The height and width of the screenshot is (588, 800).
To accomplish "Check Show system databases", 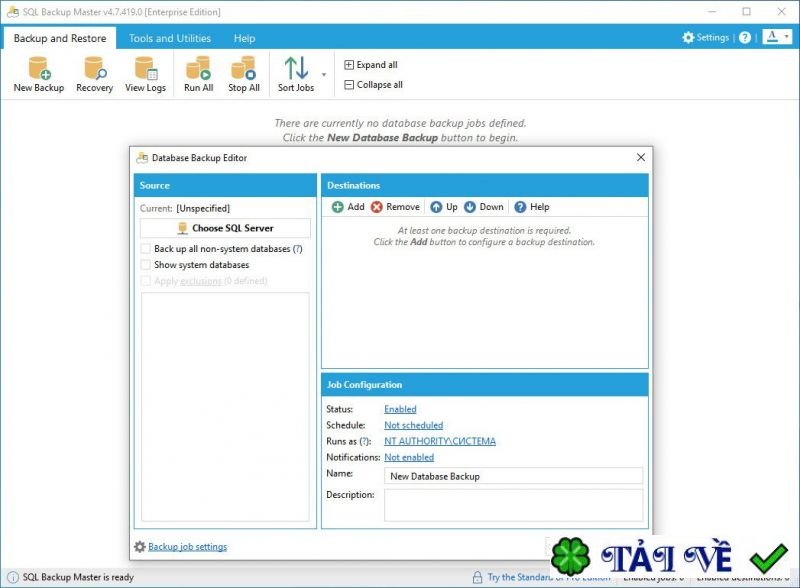I will click(x=145, y=265).
